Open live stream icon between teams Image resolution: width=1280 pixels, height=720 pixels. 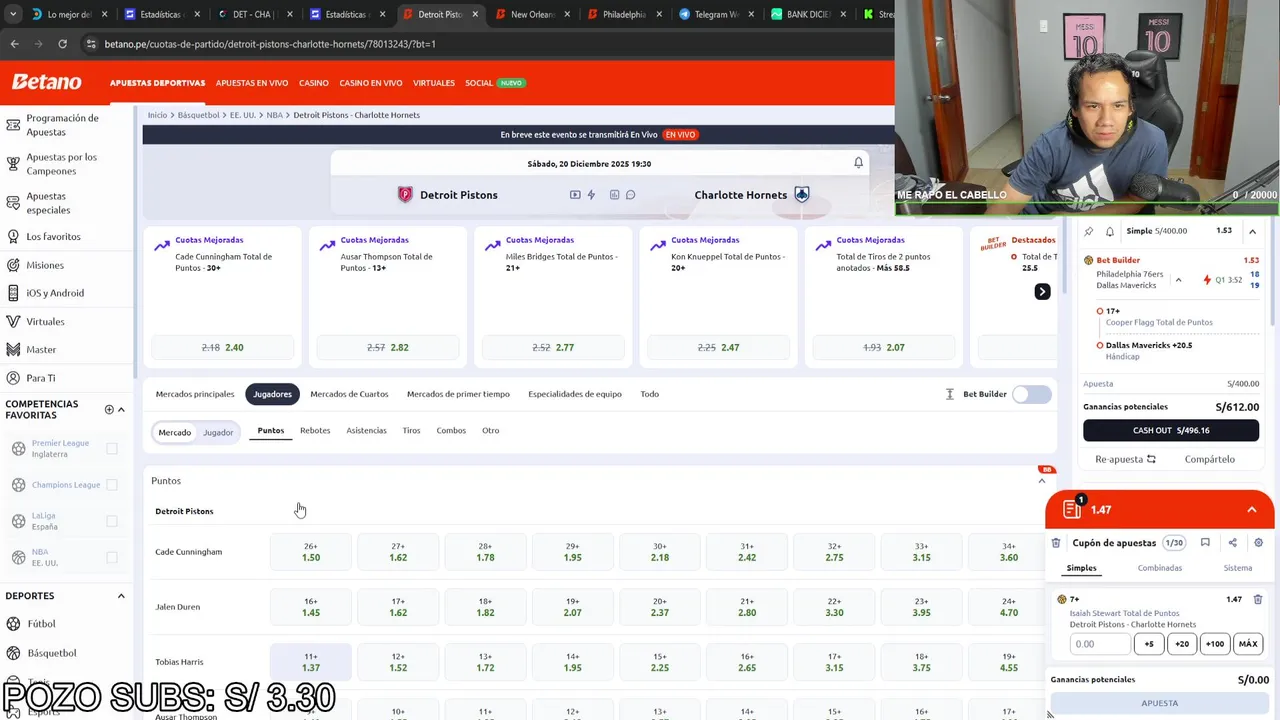575,195
